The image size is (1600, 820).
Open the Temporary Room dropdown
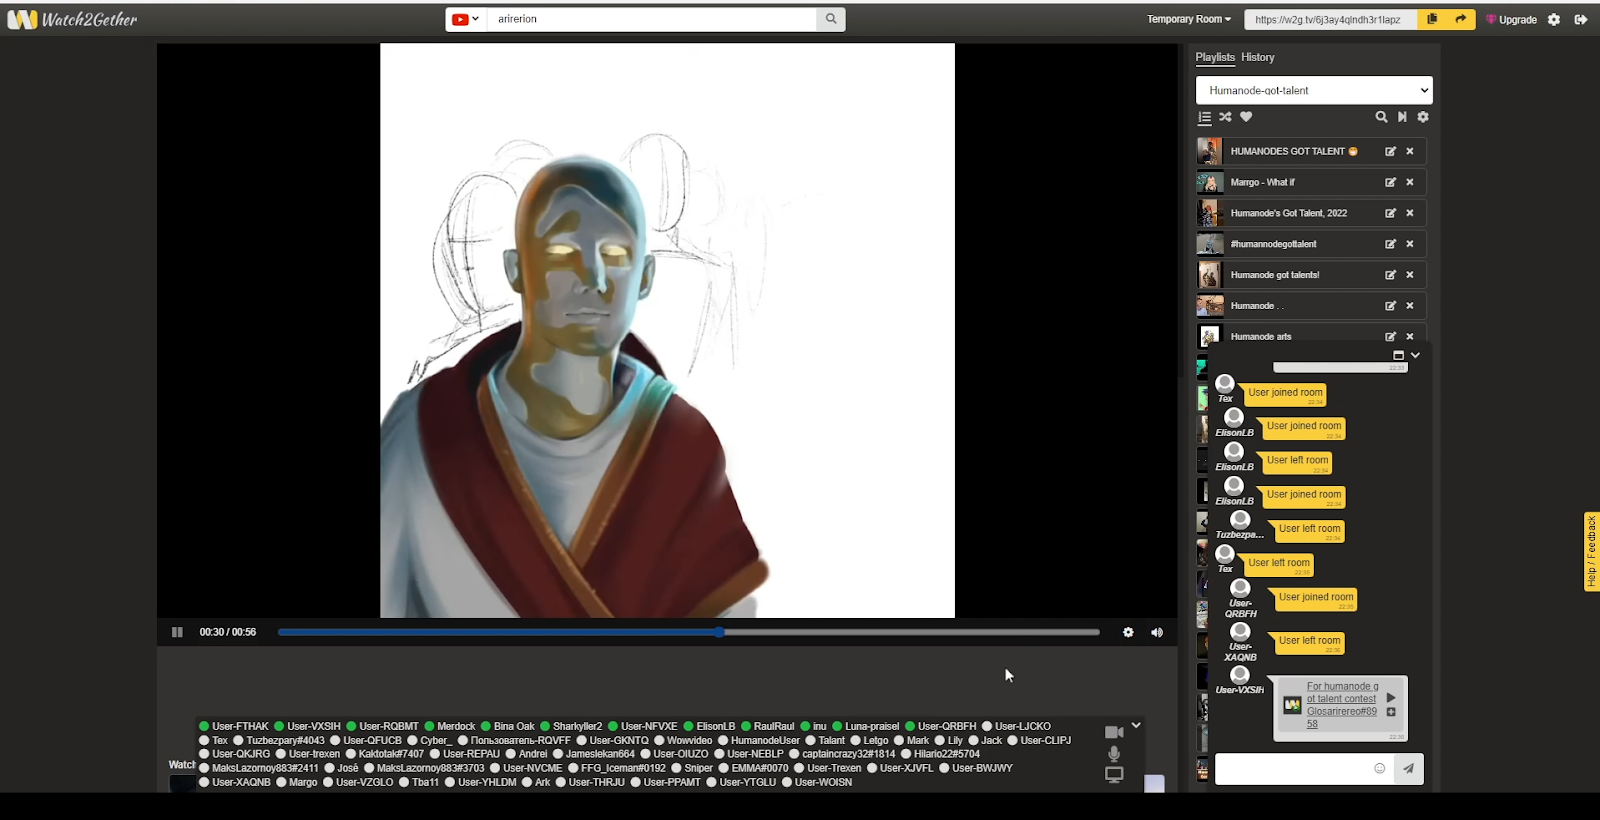(1188, 19)
